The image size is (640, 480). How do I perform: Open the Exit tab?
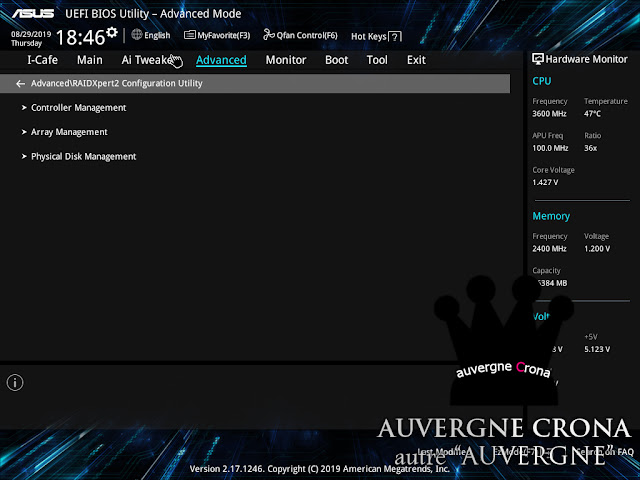(x=416, y=60)
